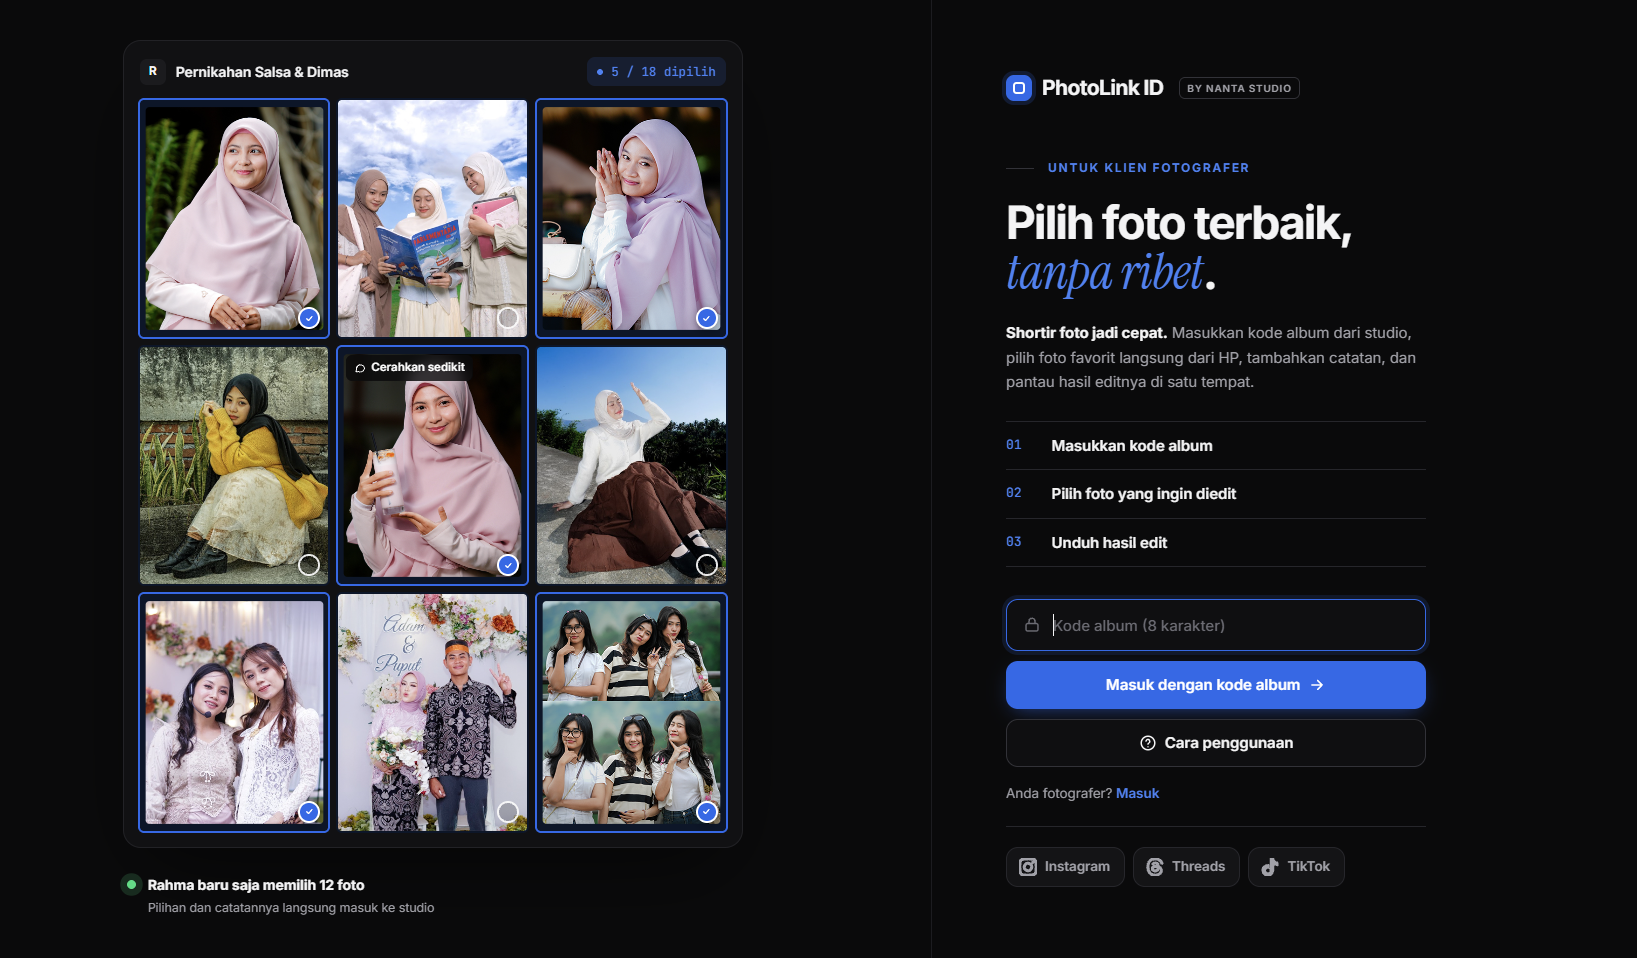
Task: Click the R avatar badge beside album title
Action: pyautogui.click(x=153, y=71)
